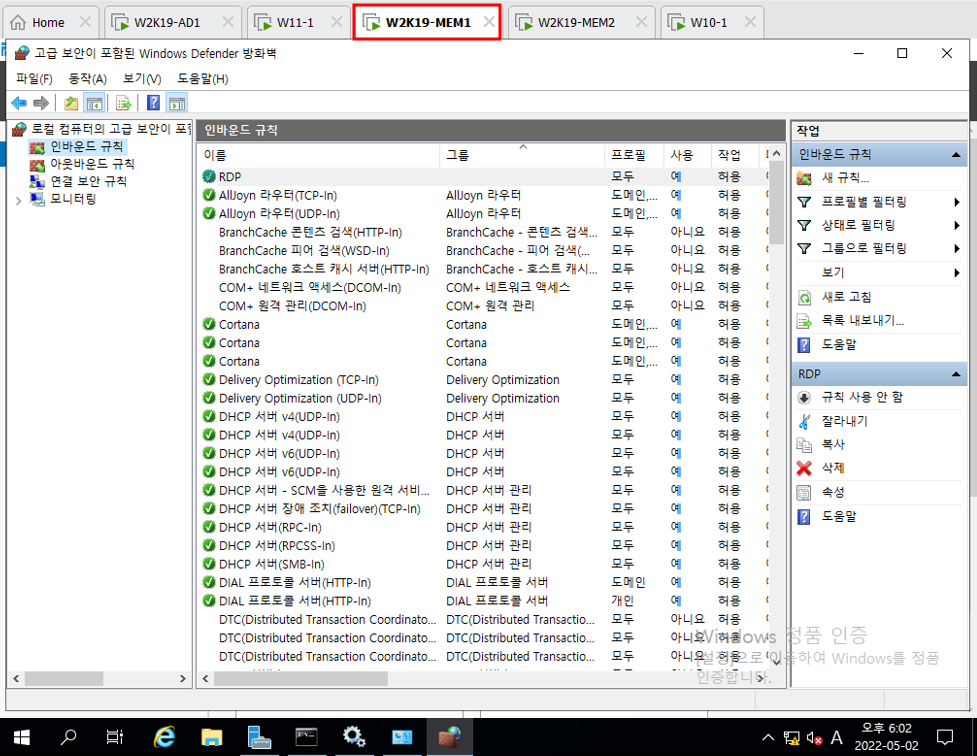
Task: Collapse the Inbound Rules (인바운드 규칙) actions section
Action: click(x=956, y=155)
